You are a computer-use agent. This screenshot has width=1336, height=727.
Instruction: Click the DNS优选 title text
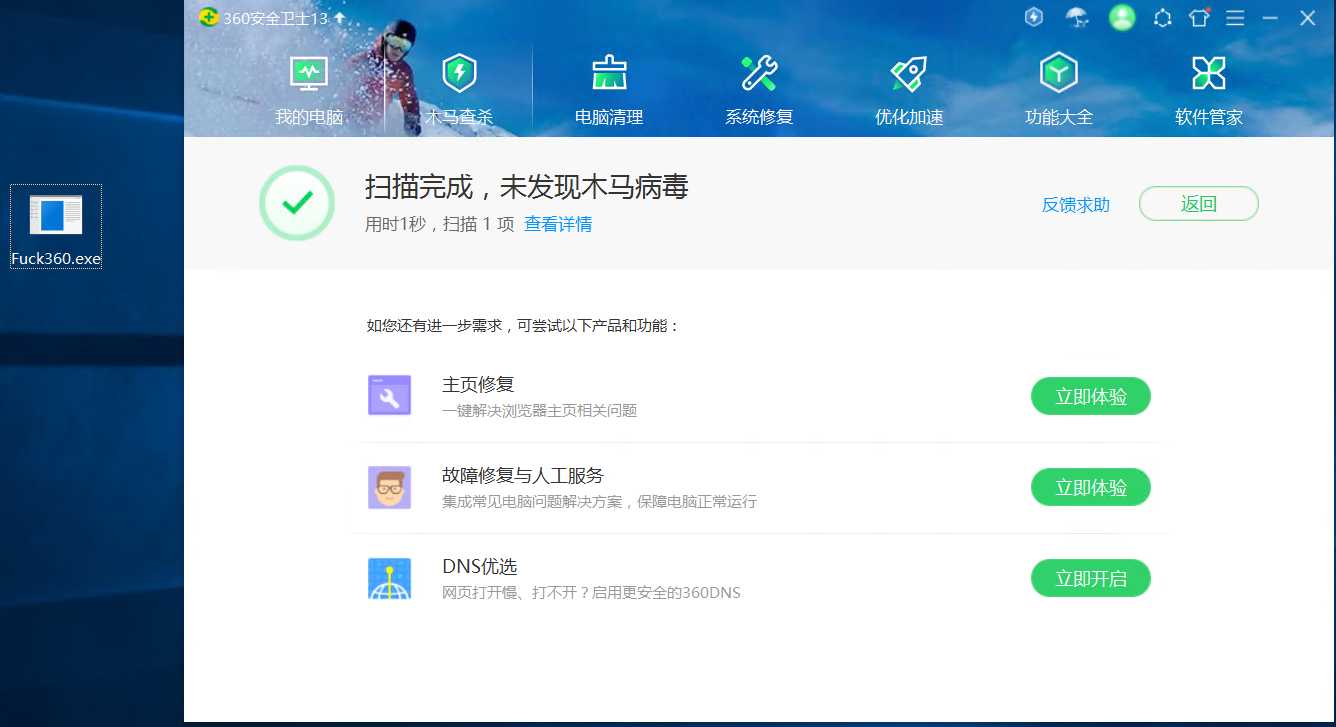[480, 566]
